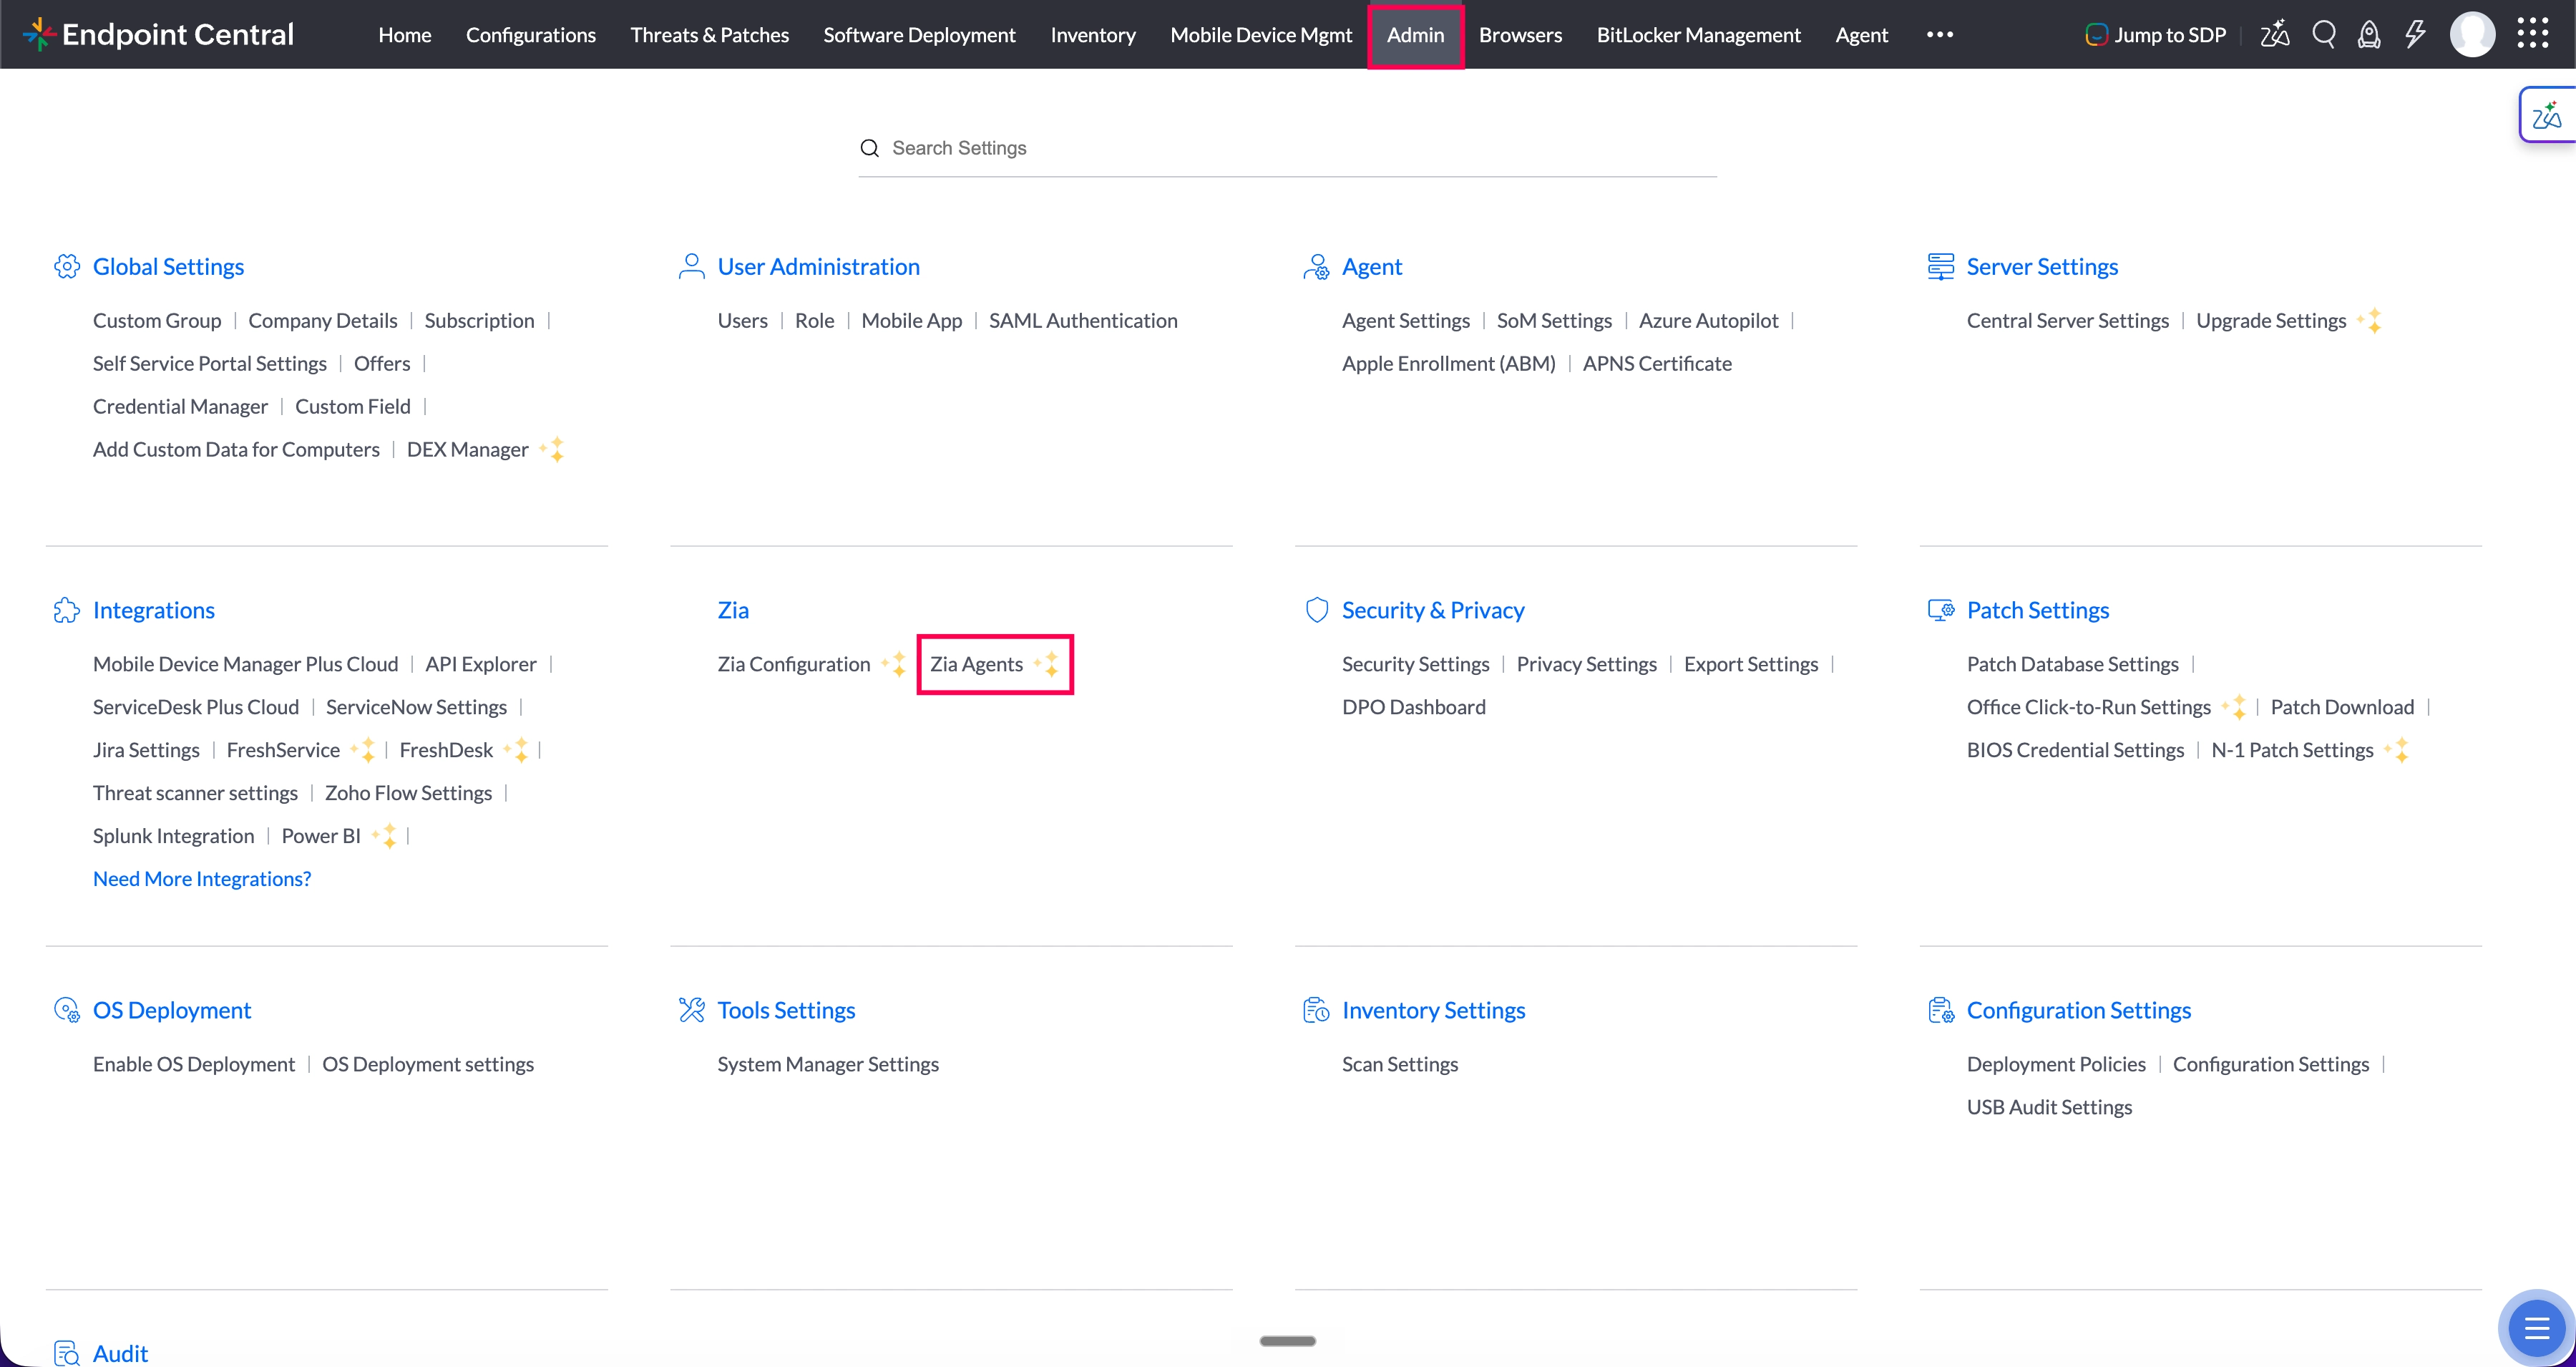Click the Integrations puzzle icon
2576x1367 pixels.
tap(66, 610)
